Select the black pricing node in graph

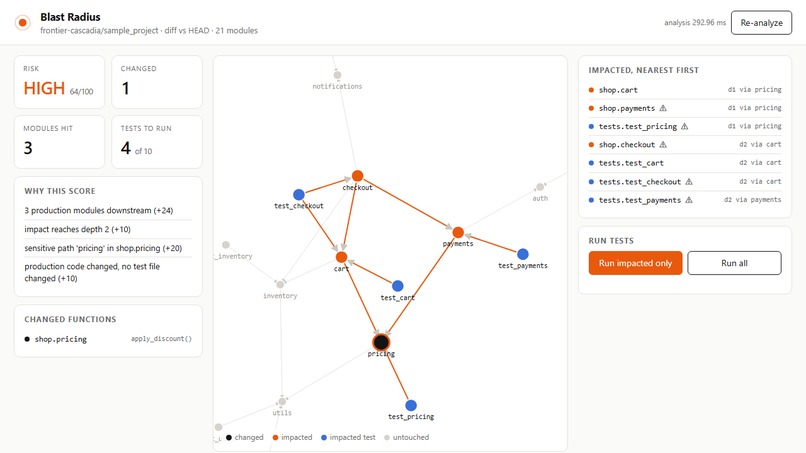pos(381,342)
